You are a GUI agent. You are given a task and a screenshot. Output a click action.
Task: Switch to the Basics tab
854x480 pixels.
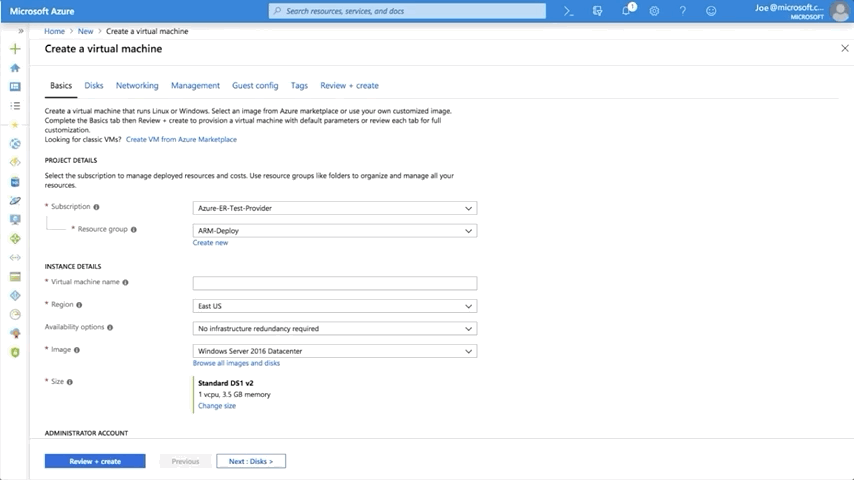pos(61,86)
